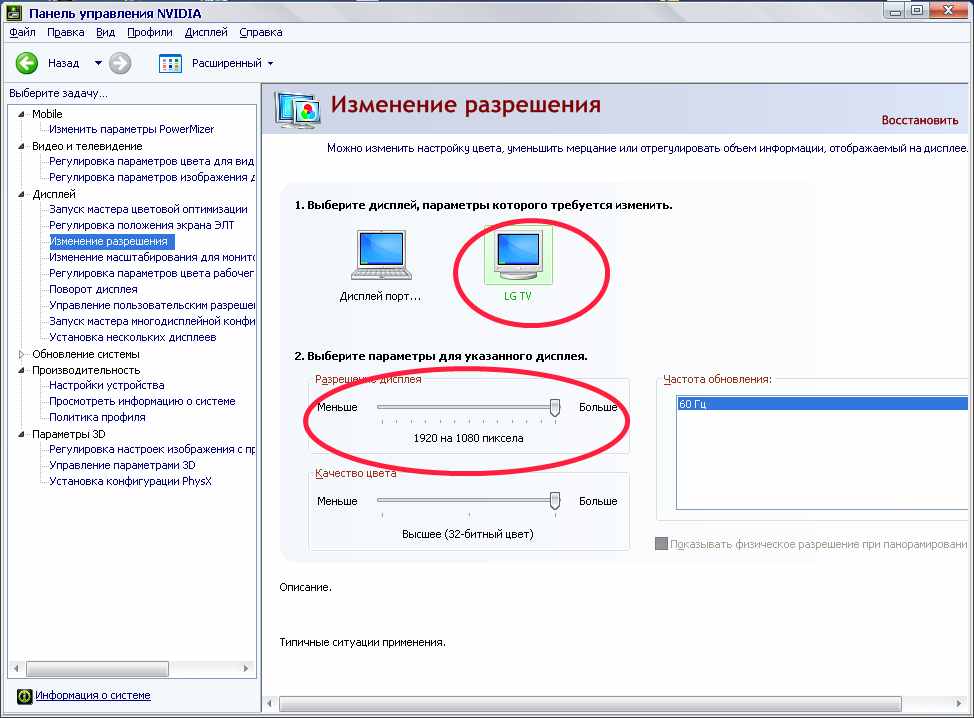Open Управление параметрами 3D
Image resolution: width=974 pixels, height=718 pixels.
[122, 466]
